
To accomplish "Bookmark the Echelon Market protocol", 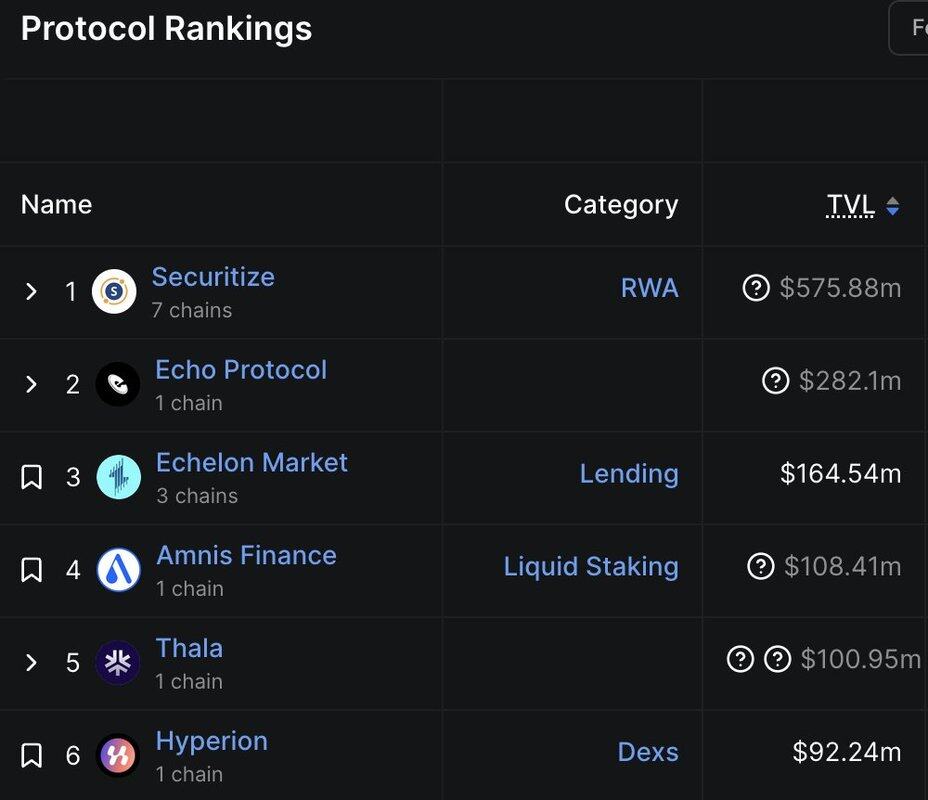I will [x=32, y=477].
